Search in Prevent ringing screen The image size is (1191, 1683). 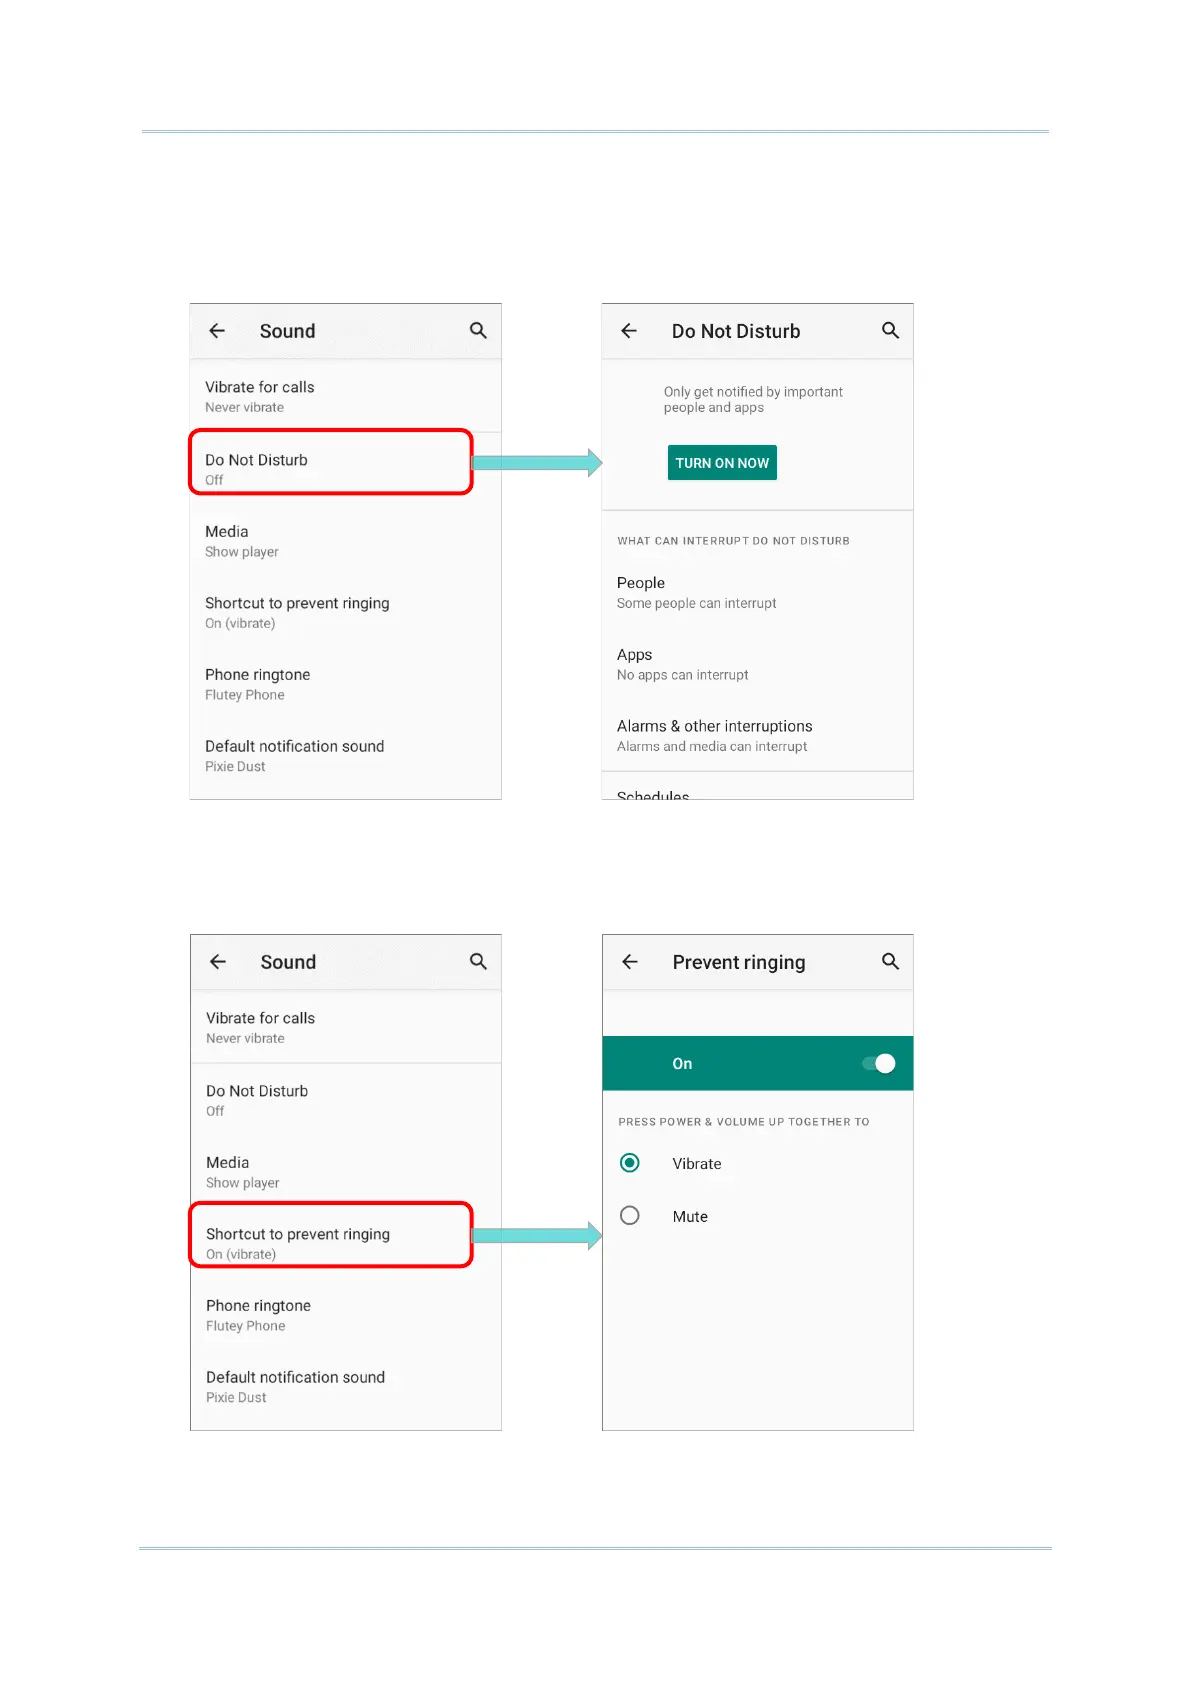(x=890, y=962)
